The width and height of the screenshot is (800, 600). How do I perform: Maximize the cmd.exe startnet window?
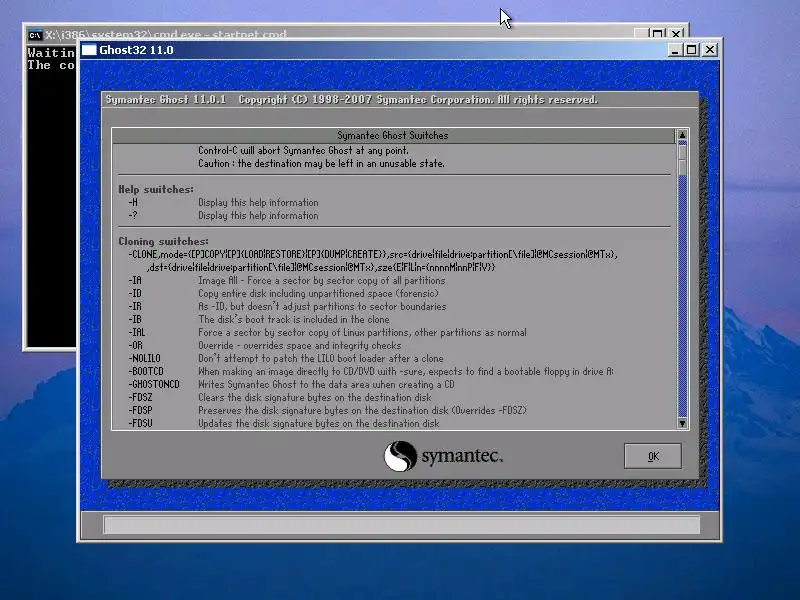pyautogui.click(x=657, y=34)
